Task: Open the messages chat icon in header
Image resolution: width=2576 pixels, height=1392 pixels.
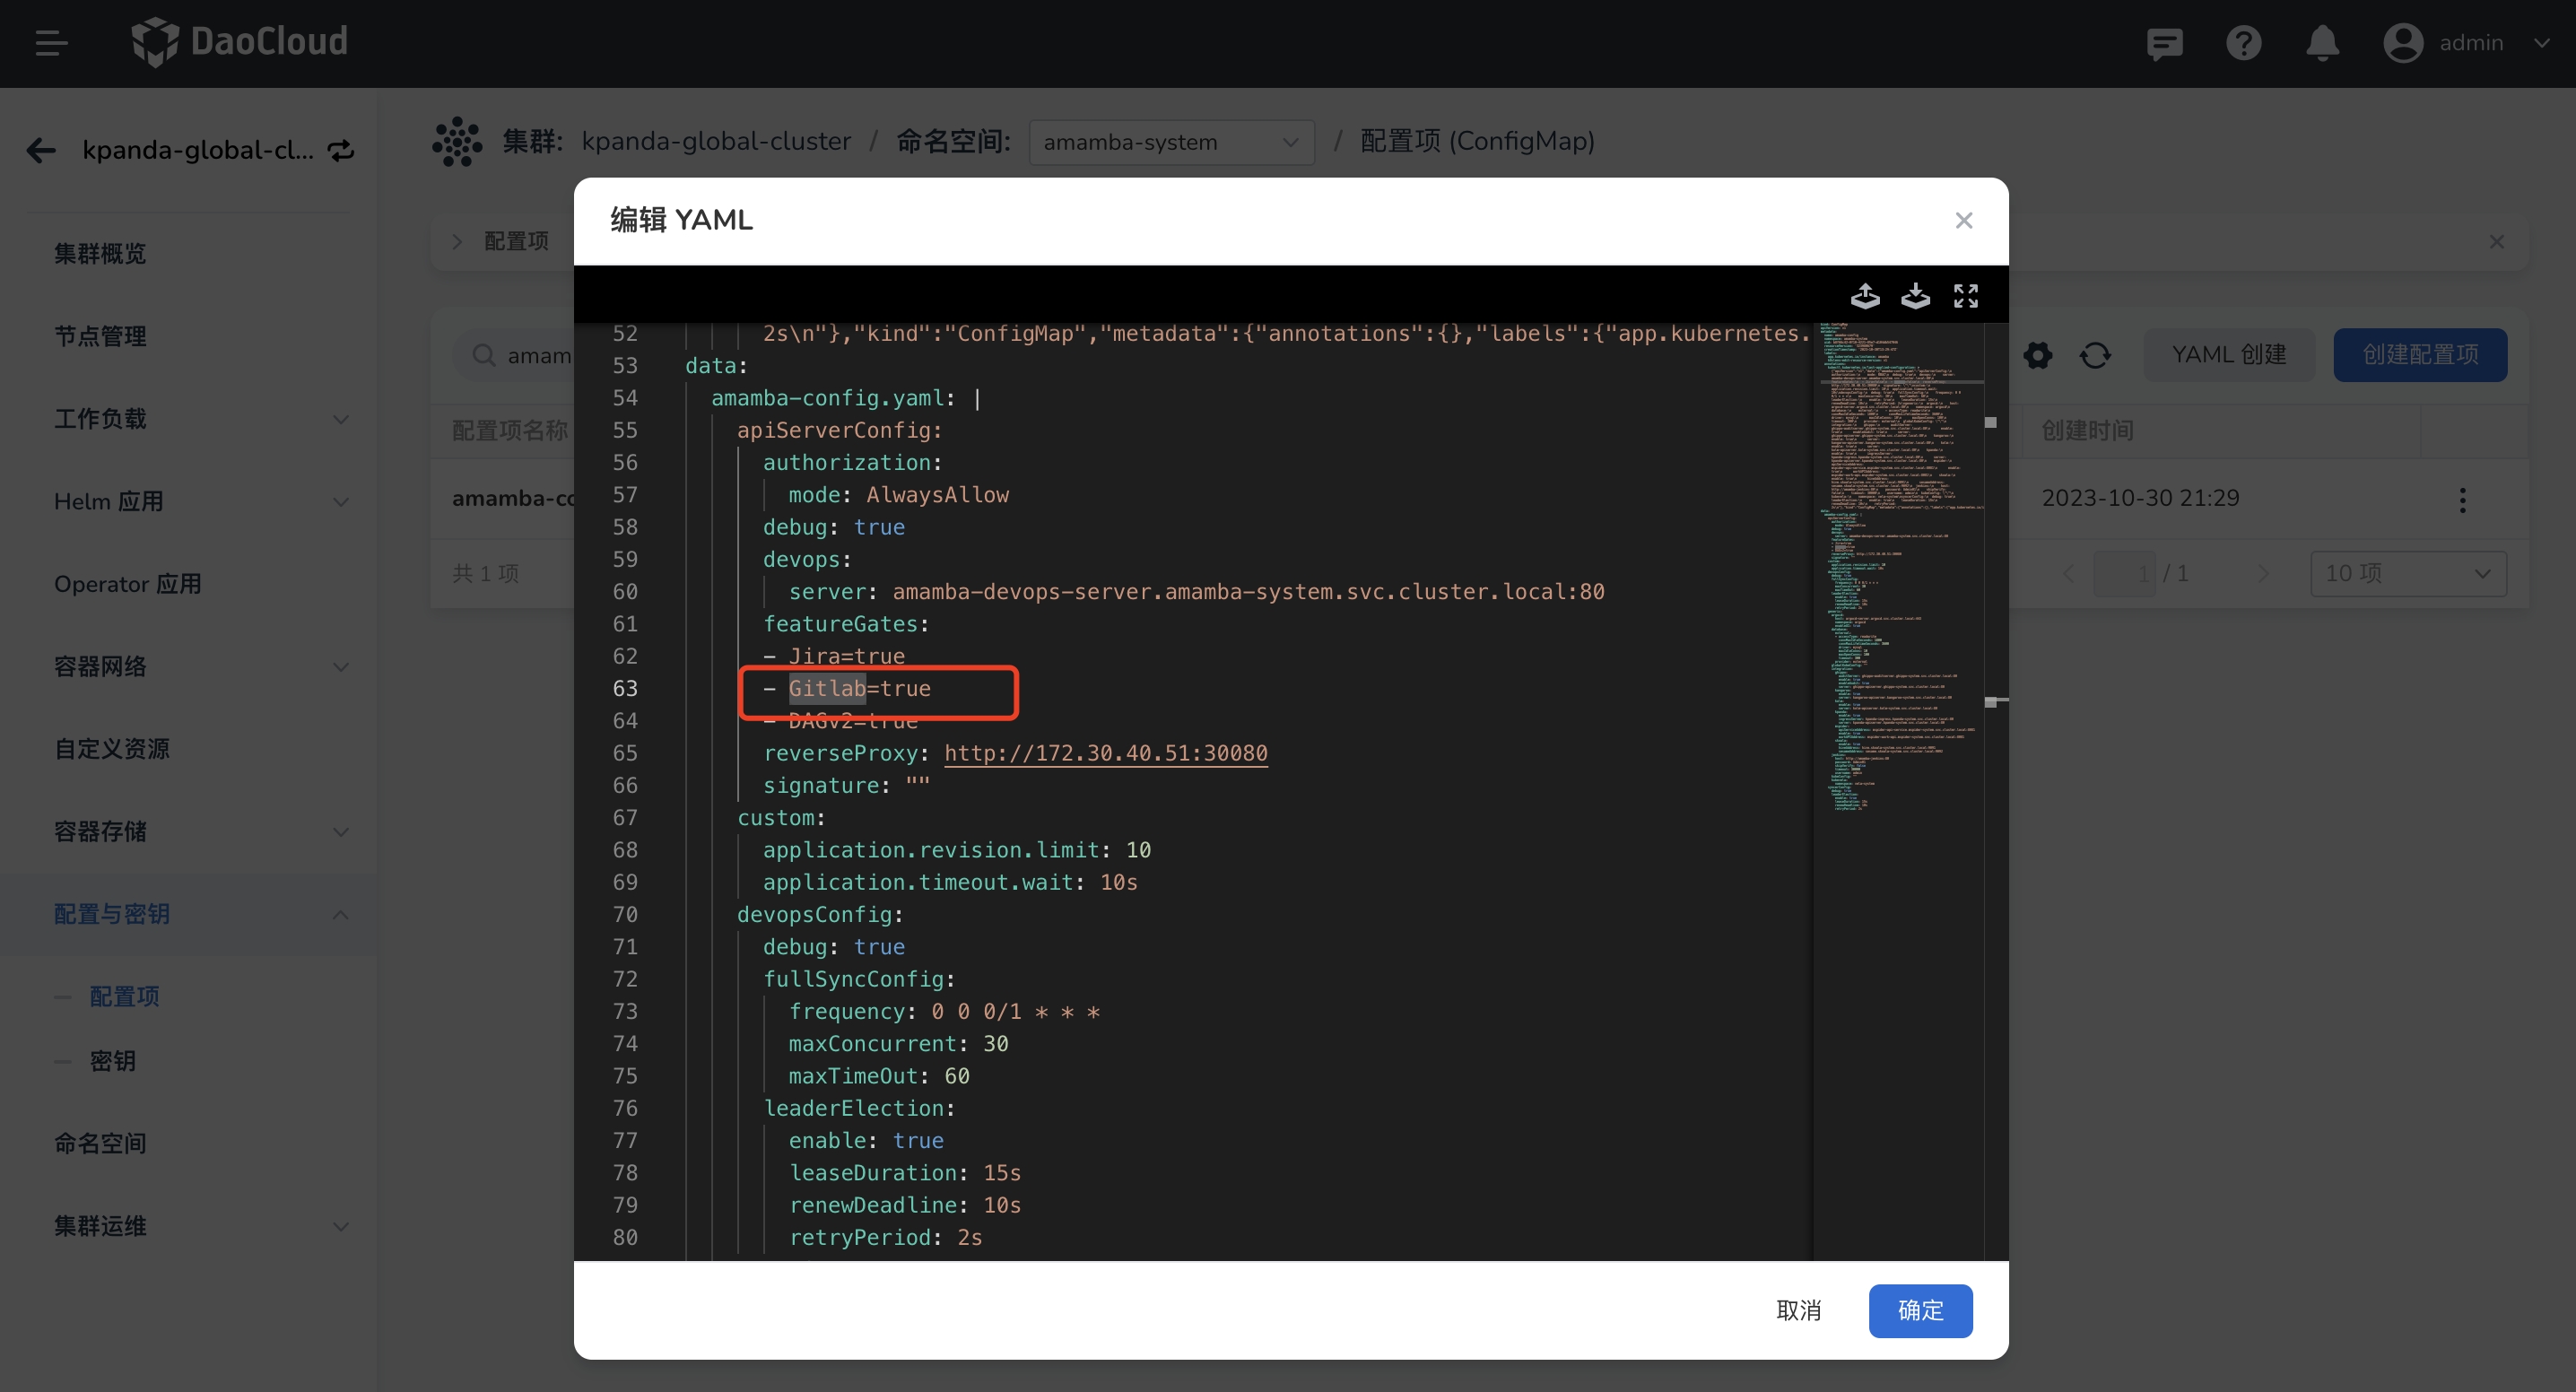Action: (x=2164, y=43)
